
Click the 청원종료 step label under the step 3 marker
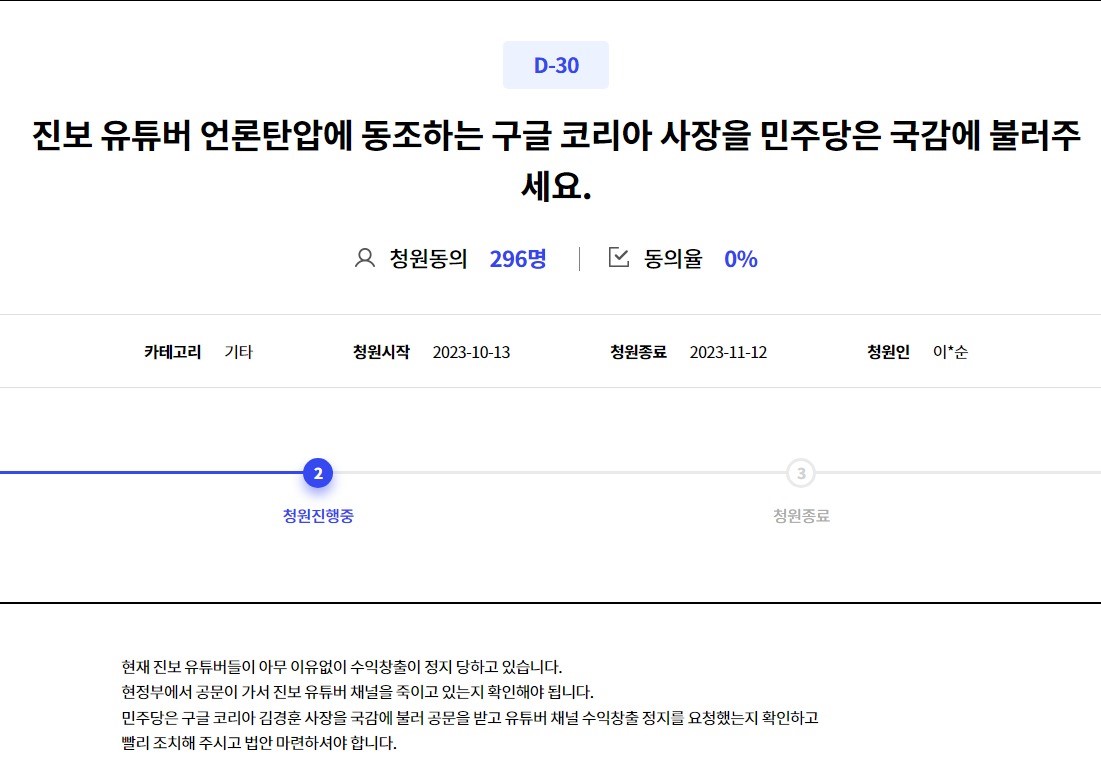tap(801, 516)
